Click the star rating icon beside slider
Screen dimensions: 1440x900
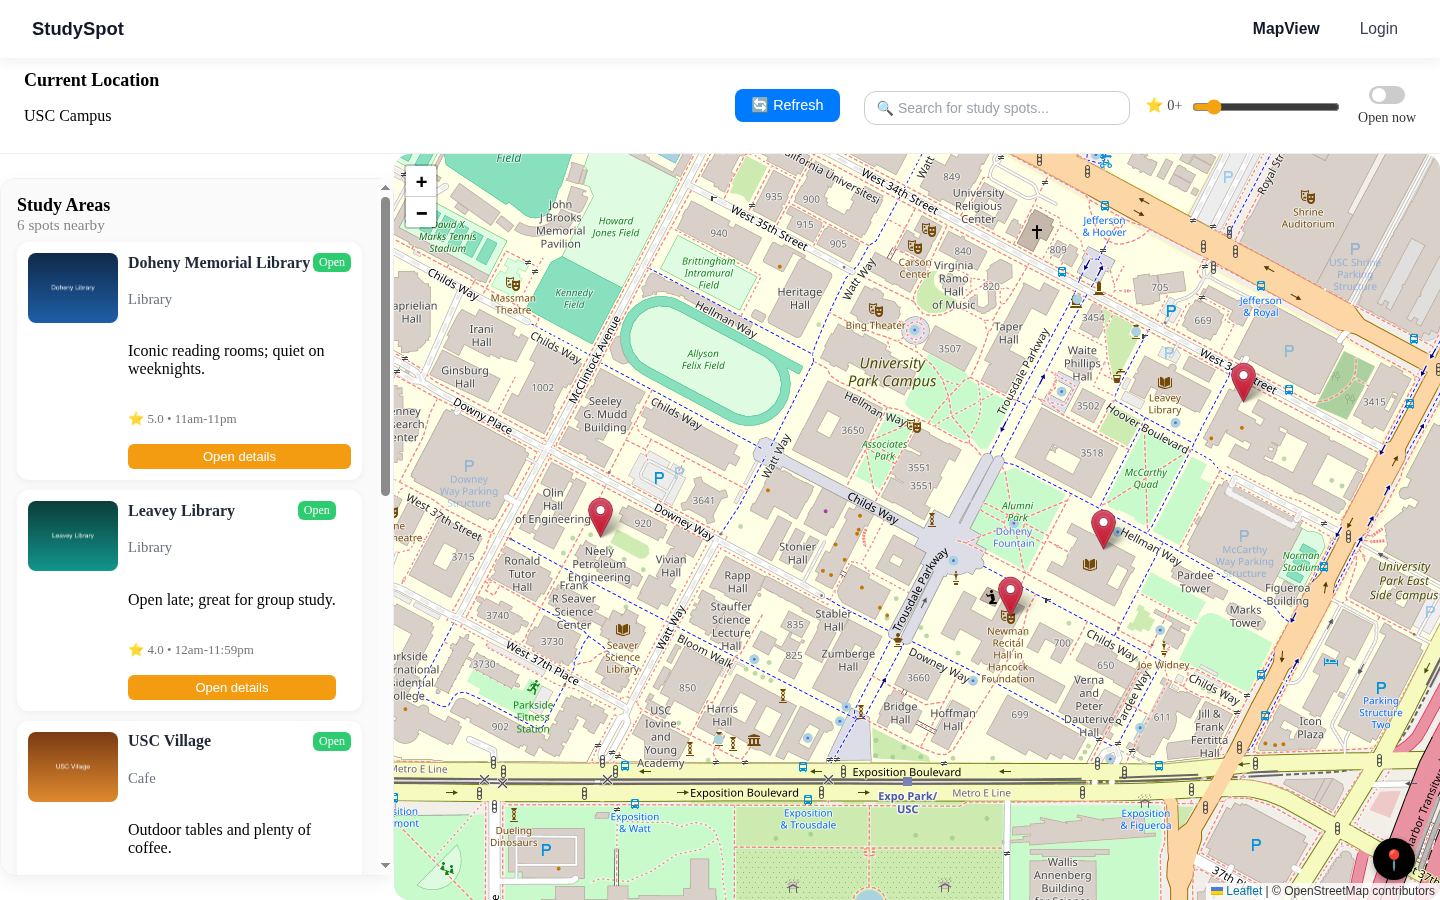click(x=1154, y=105)
